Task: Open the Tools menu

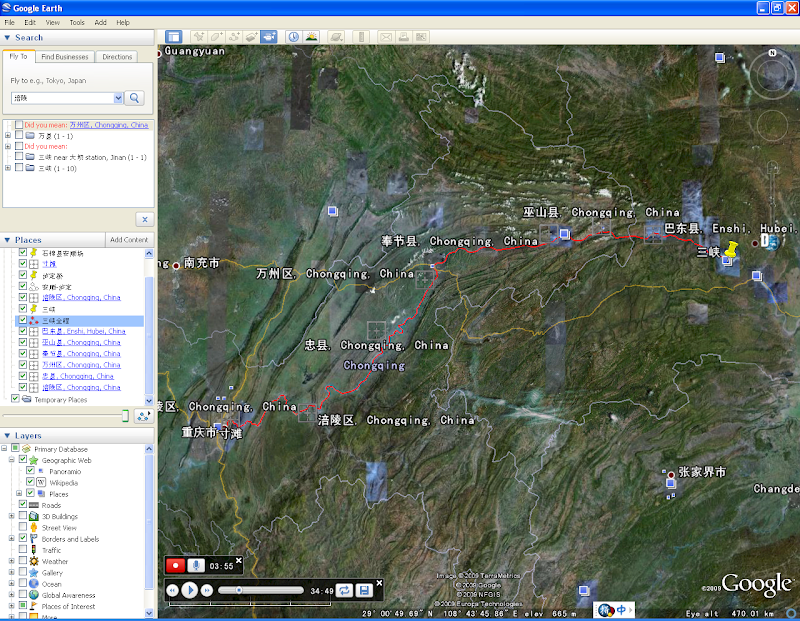Action: click(77, 22)
